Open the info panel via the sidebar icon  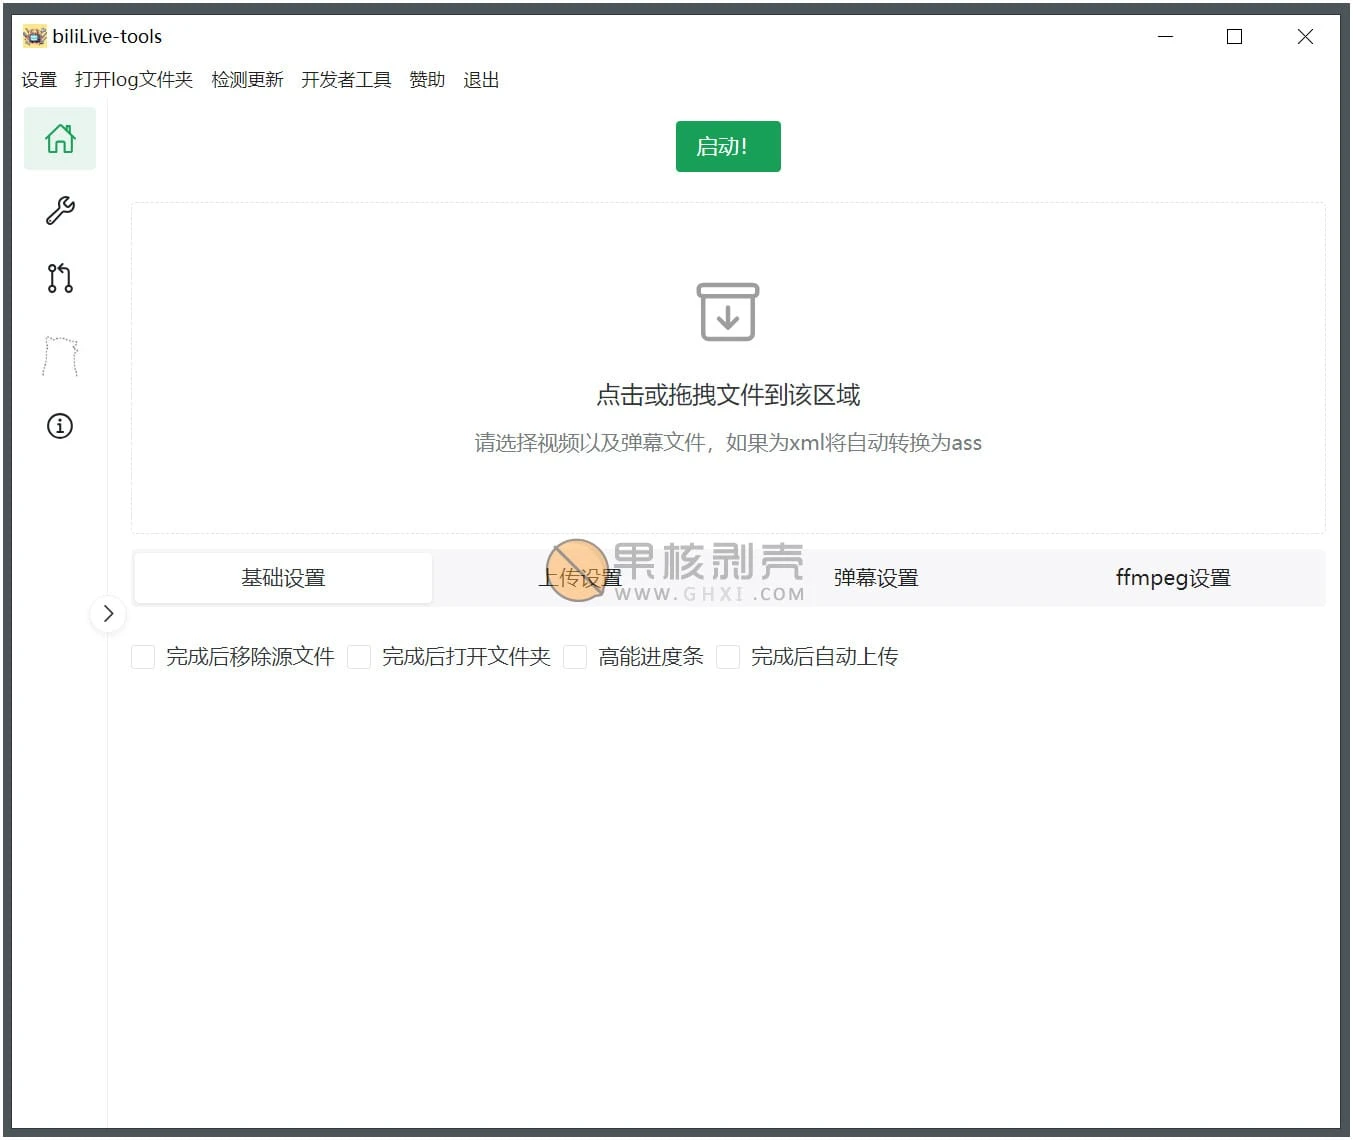point(59,425)
